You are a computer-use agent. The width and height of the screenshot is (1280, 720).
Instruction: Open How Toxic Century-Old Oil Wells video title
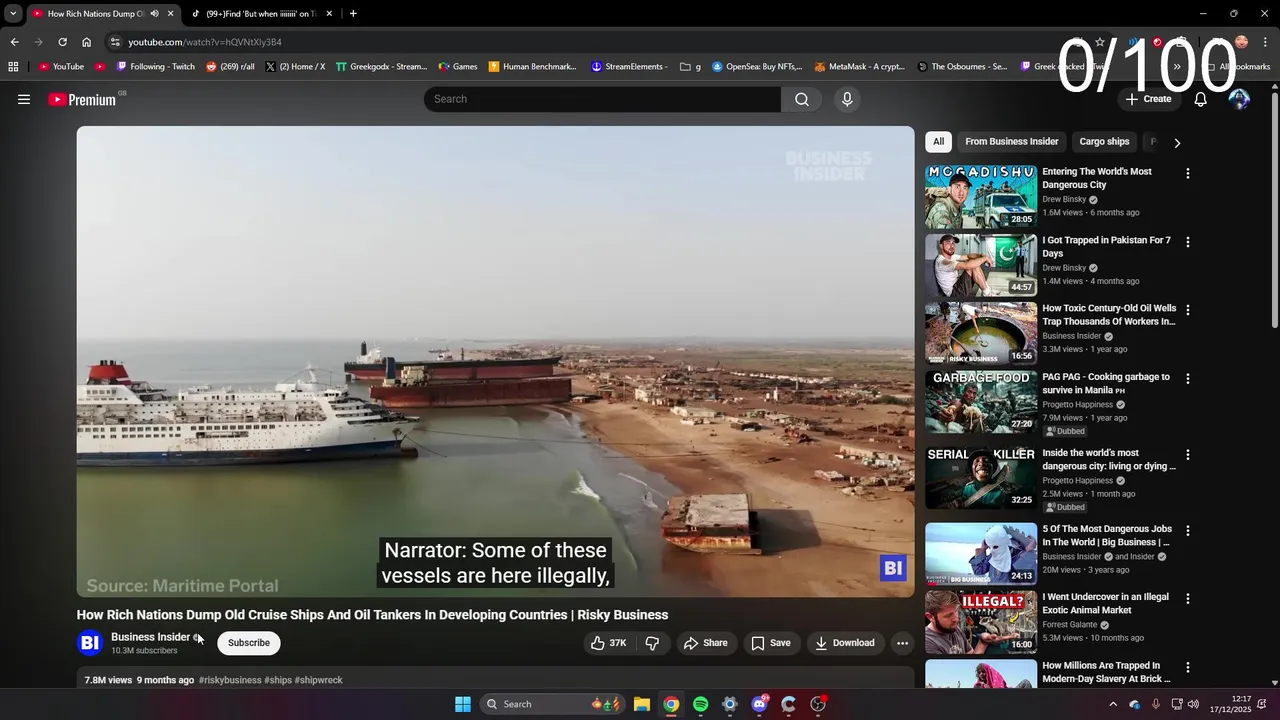click(x=1109, y=315)
